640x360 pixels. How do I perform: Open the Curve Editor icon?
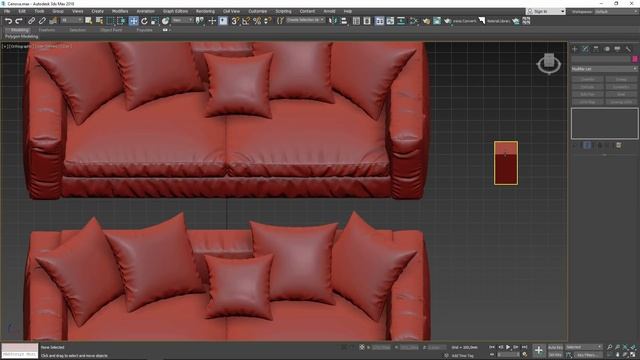(x=390, y=20)
